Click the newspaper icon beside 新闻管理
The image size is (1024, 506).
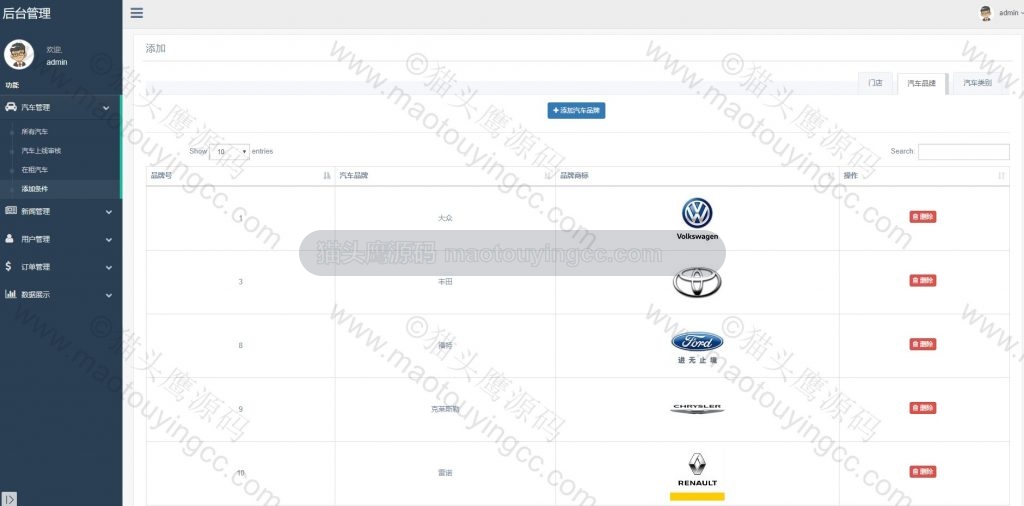10,210
